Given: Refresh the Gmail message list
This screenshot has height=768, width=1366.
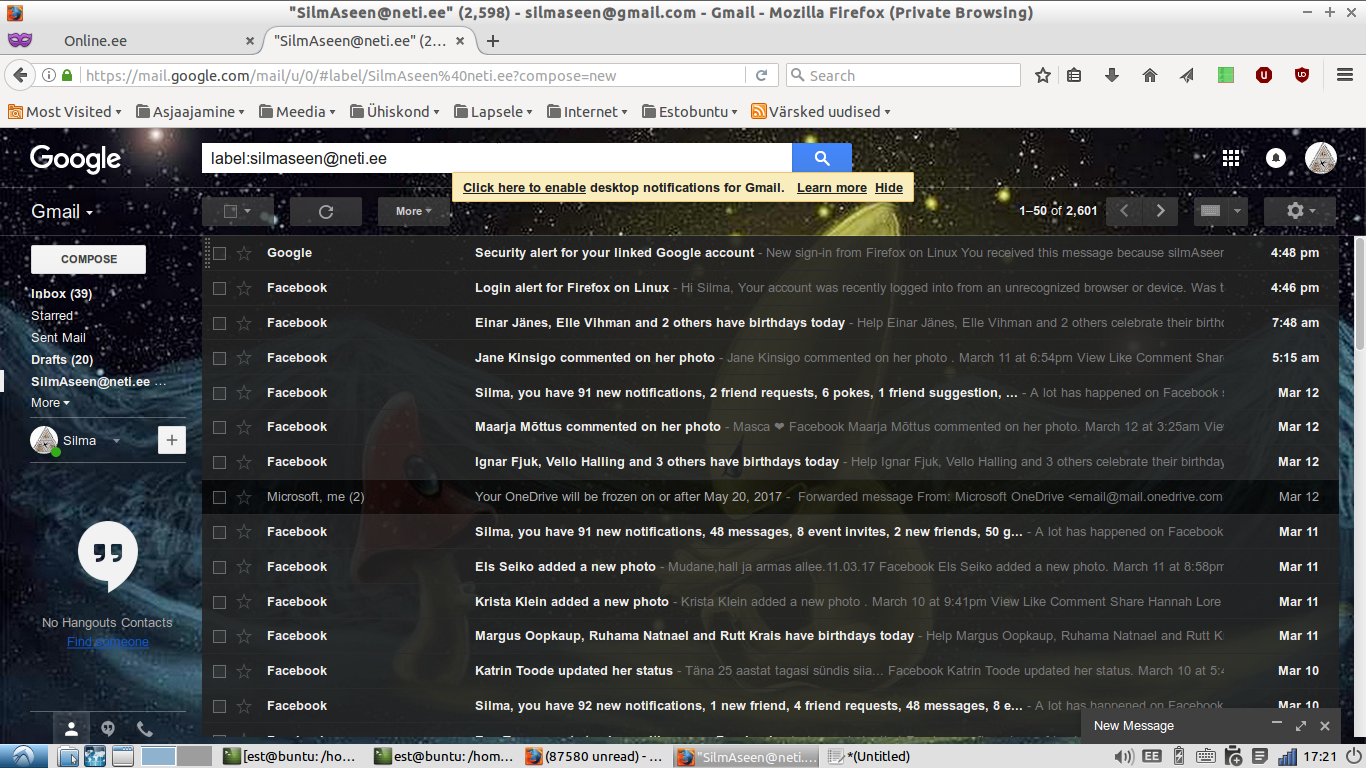Looking at the screenshot, I should 326,211.
